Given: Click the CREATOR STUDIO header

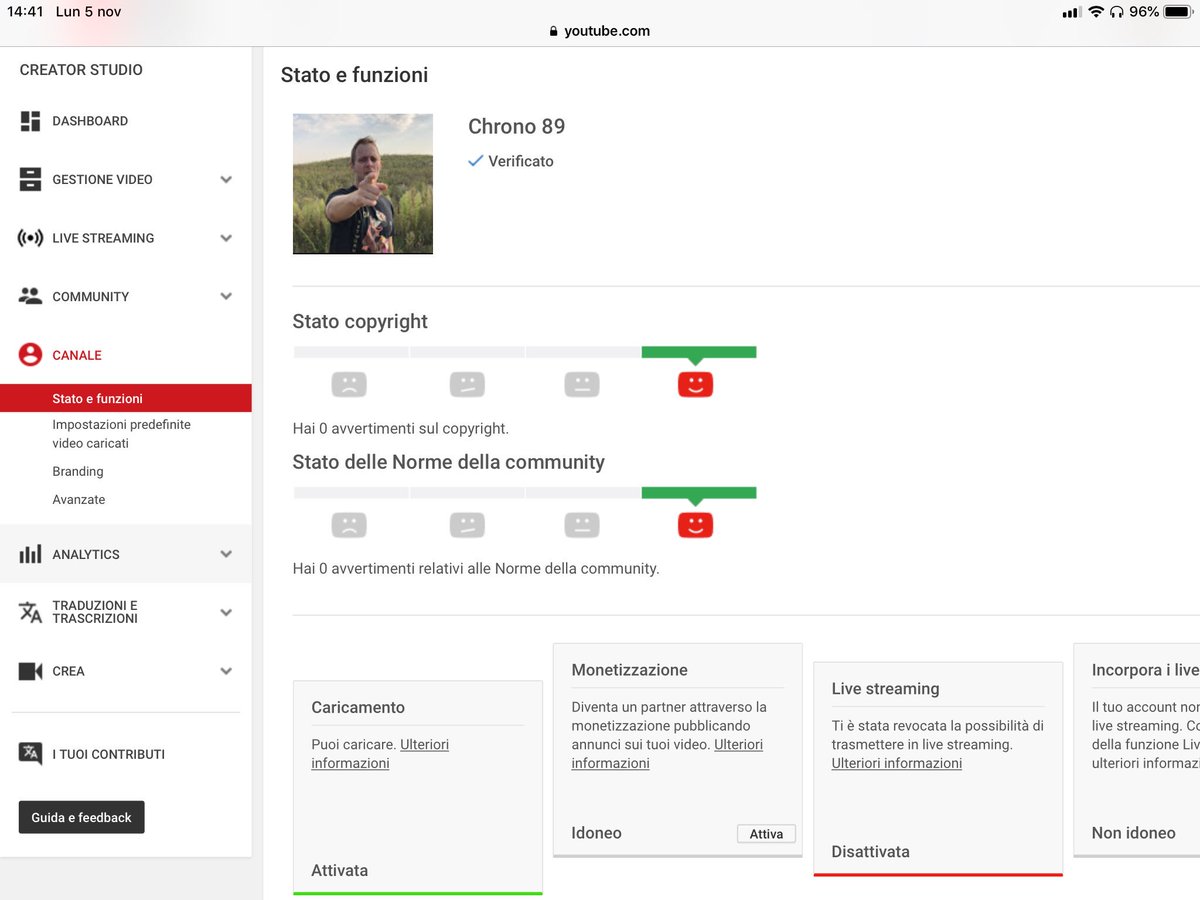Looking at the screenshot, I should click(81, 70).
